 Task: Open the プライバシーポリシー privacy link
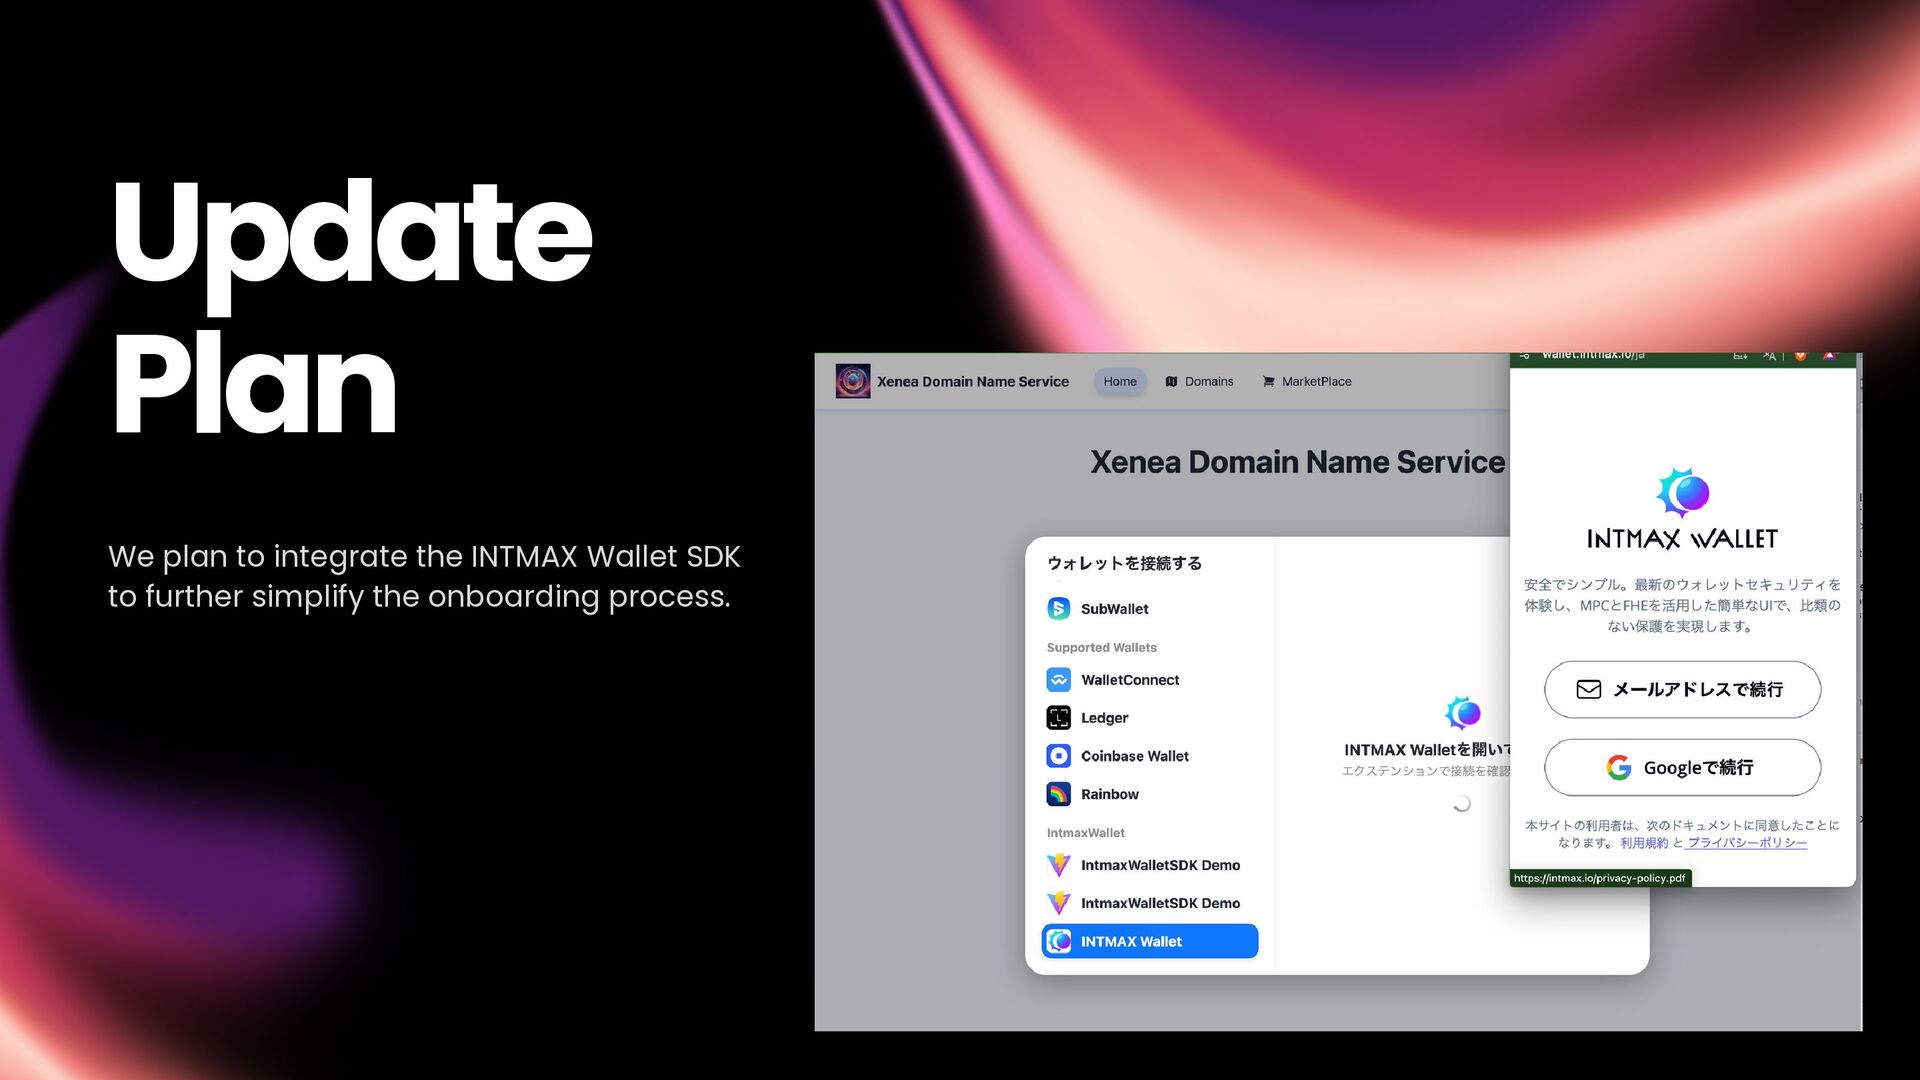(x=1747, y=843)
